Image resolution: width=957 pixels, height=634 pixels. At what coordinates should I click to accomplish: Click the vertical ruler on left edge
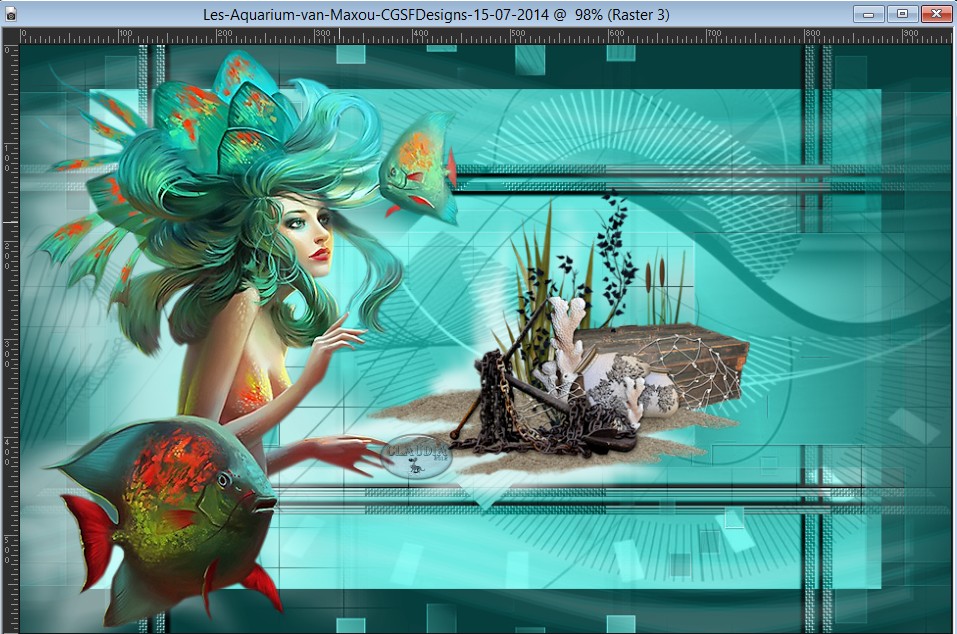click(11, 338)
